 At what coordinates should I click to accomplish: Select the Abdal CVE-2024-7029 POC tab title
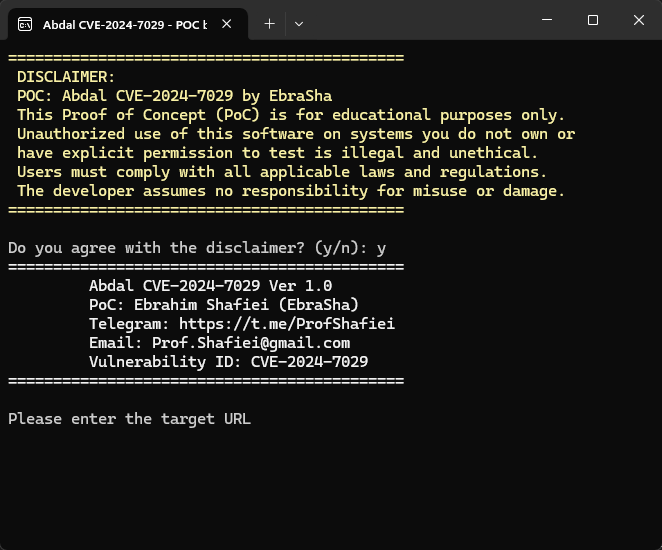[x=124, y=24]
